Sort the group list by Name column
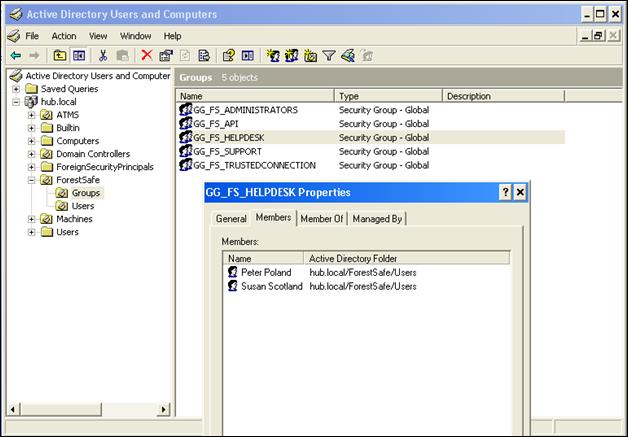The width and height of the screenshot is (628, 437). (x=255, y=96)
